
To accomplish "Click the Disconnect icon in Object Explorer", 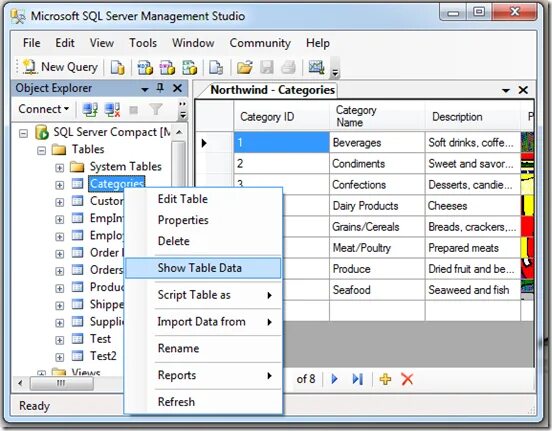I will (x=112, y=110).
